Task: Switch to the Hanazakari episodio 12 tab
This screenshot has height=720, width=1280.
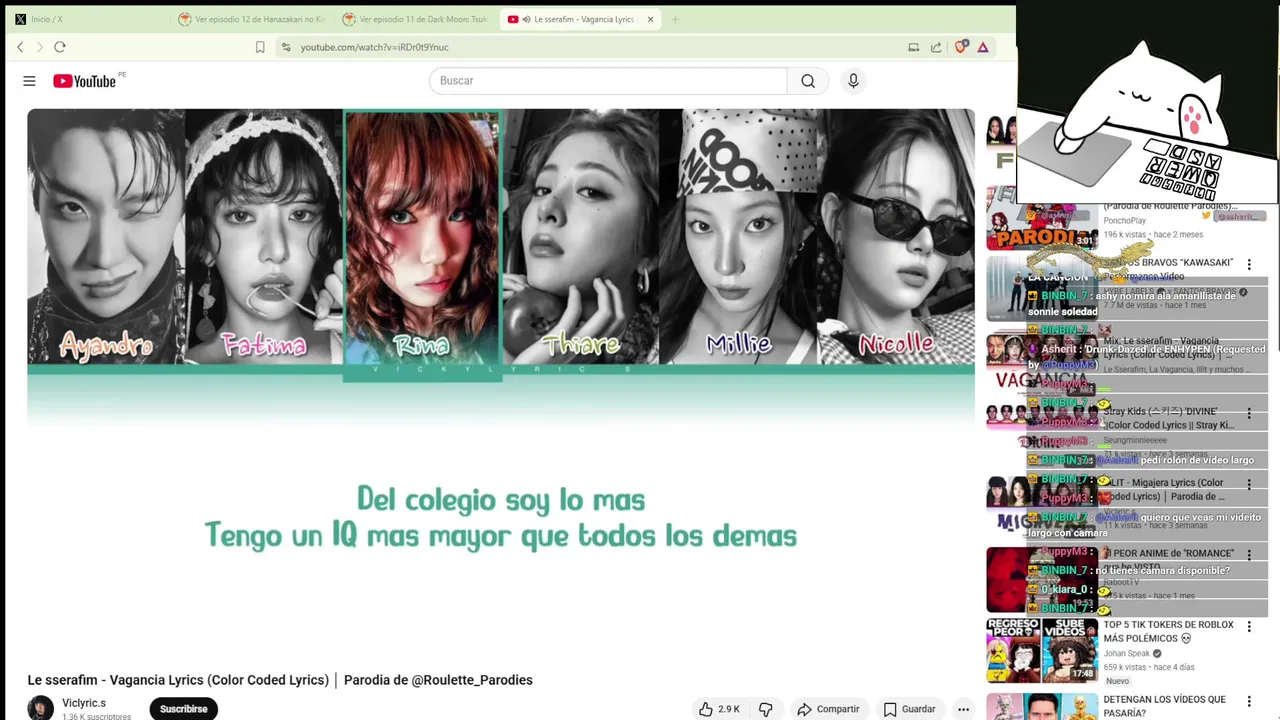Action: pos(250,19)
